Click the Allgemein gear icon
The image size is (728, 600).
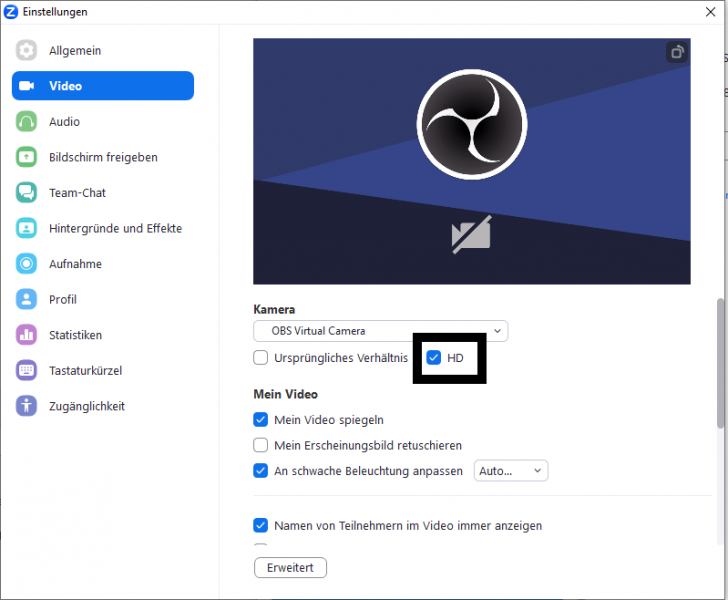click(x=26, y=50)
